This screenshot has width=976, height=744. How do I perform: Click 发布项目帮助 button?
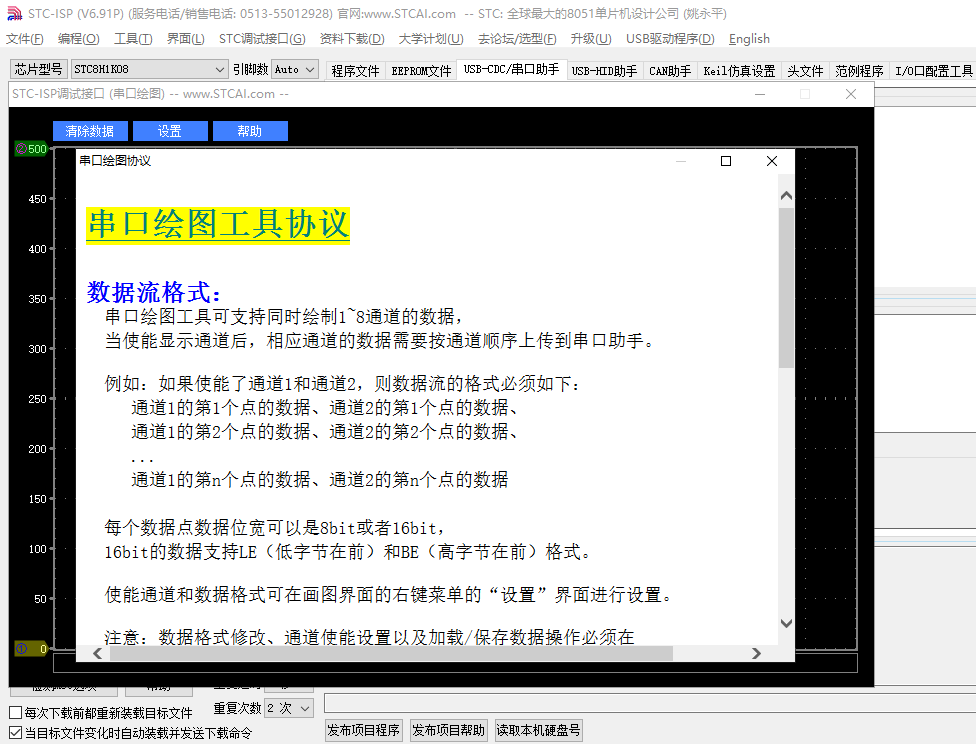click(x=448, y=730)
